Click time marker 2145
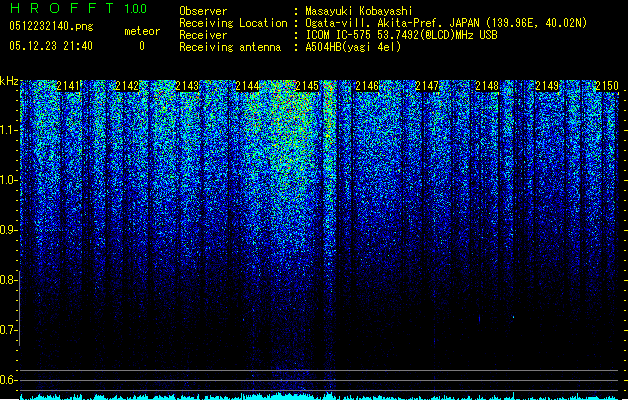 point(307,86)
